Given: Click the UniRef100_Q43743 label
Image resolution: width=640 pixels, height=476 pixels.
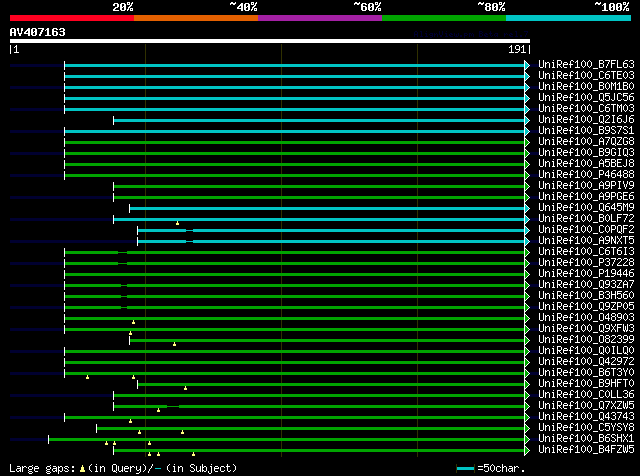Looking at the screenshot, I should (x=586, y=417).
